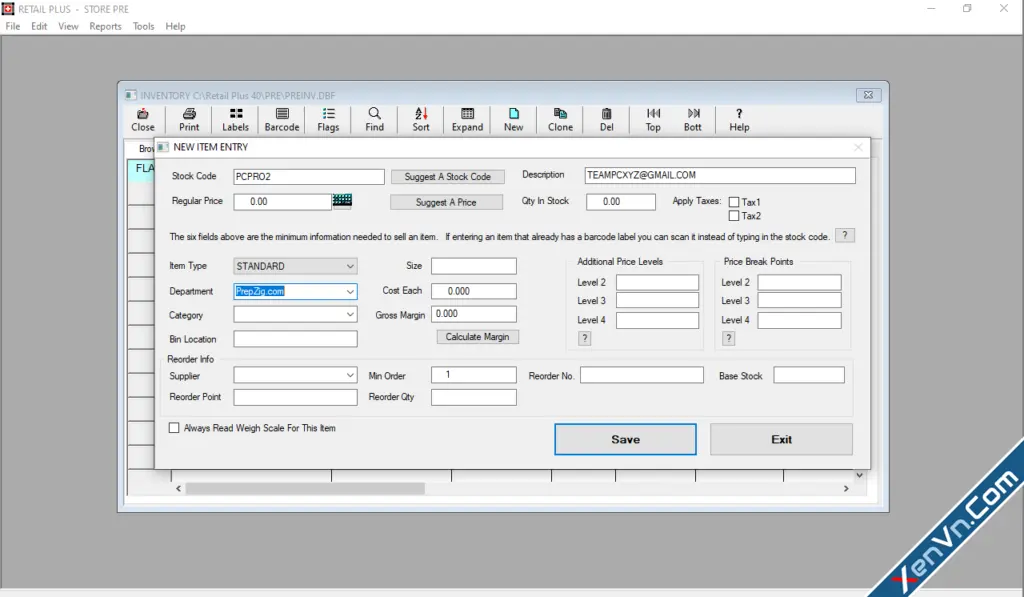The image size is (1024, 597).
Task: Click the Print toolbar icon
Action: (189, 120)
